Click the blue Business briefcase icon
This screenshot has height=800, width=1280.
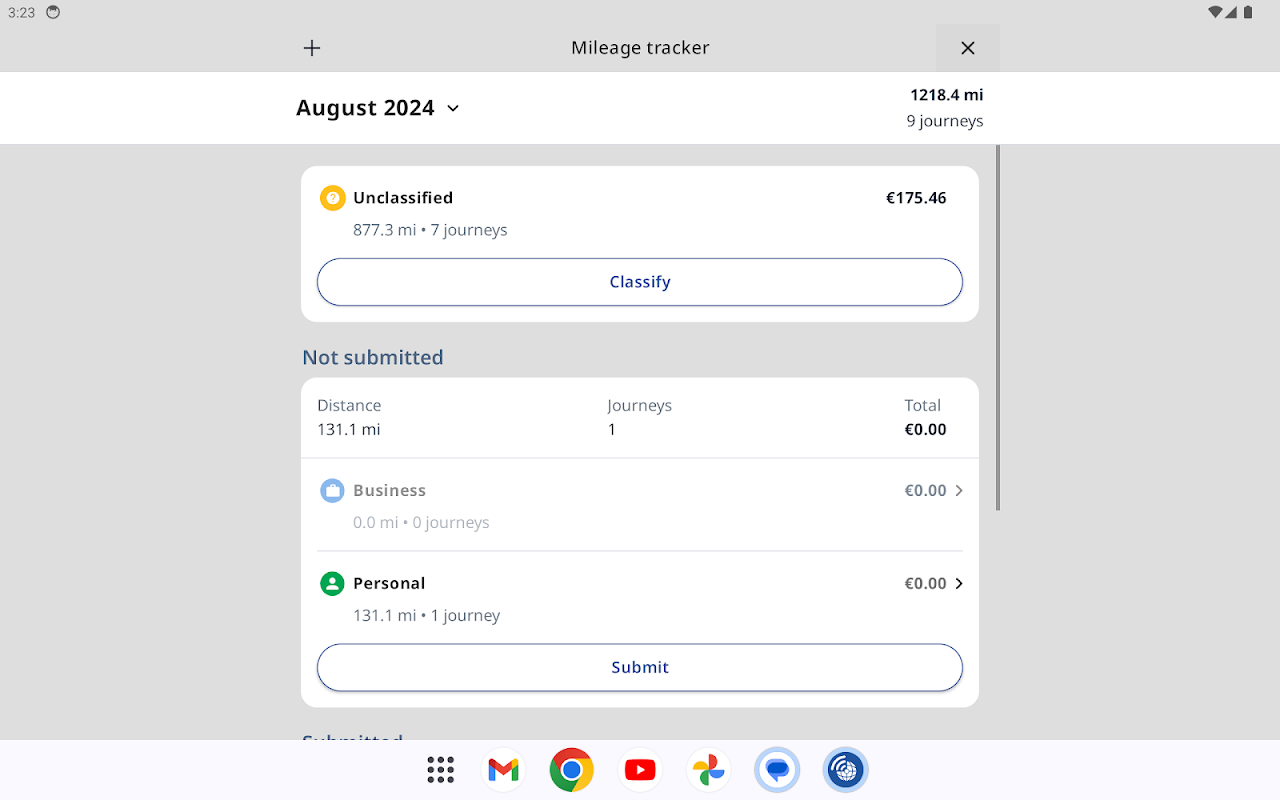coord(332,491)
